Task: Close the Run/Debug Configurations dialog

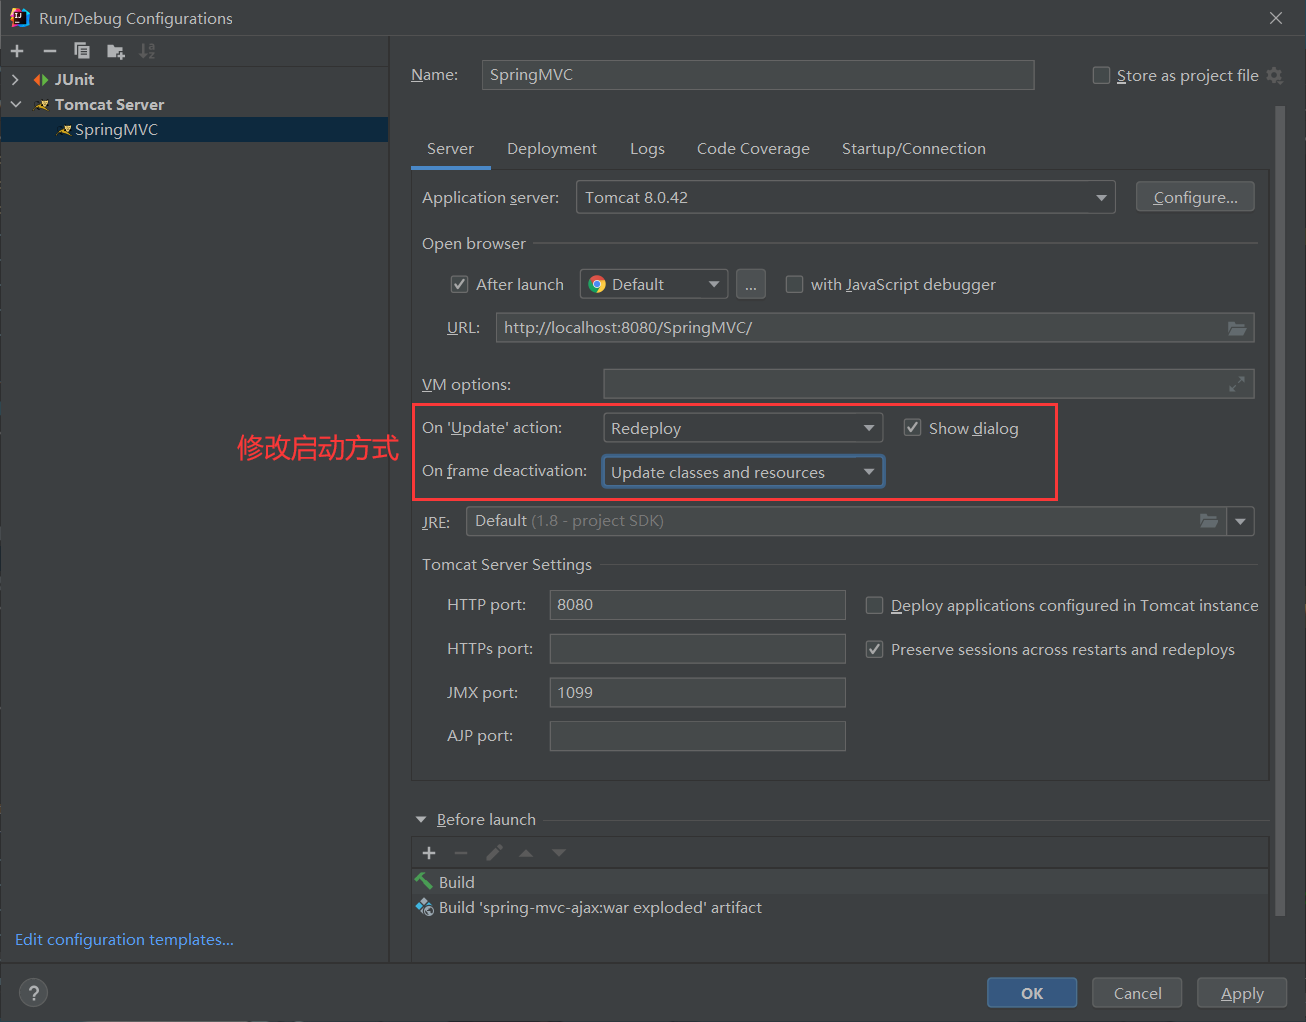Action: click(1275, 18)
